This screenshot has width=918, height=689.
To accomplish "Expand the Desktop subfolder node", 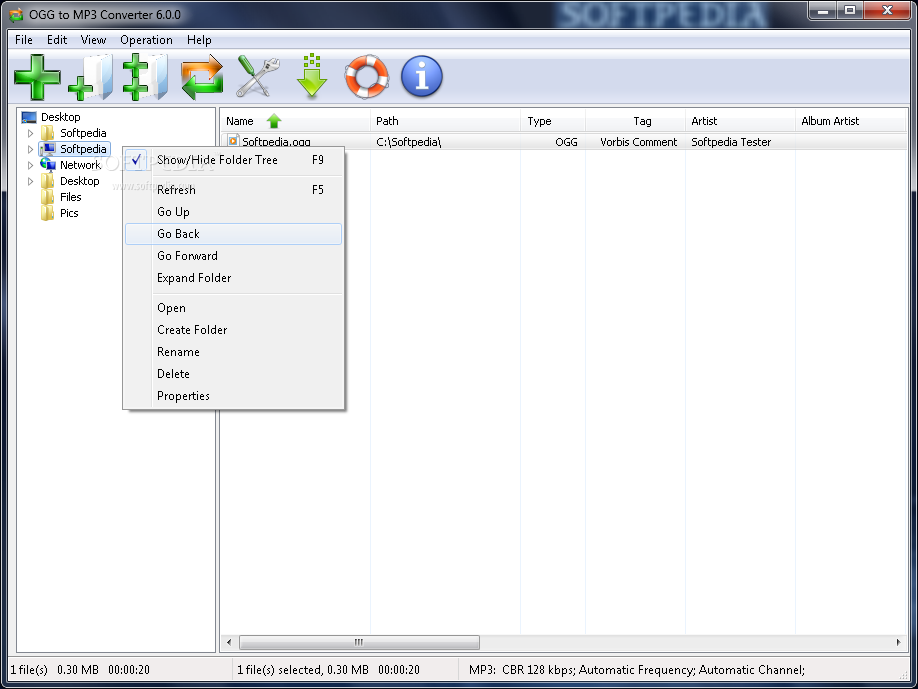I will [30, 181].
